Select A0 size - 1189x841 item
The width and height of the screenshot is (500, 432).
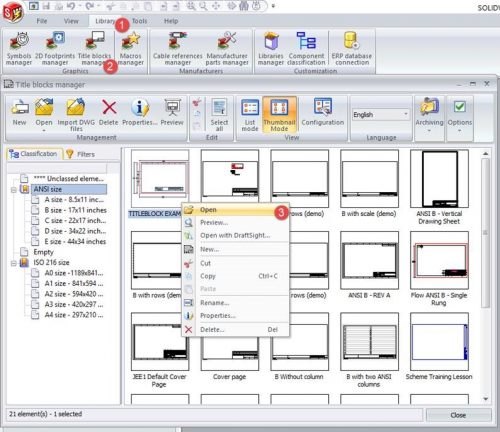[74, 273]
